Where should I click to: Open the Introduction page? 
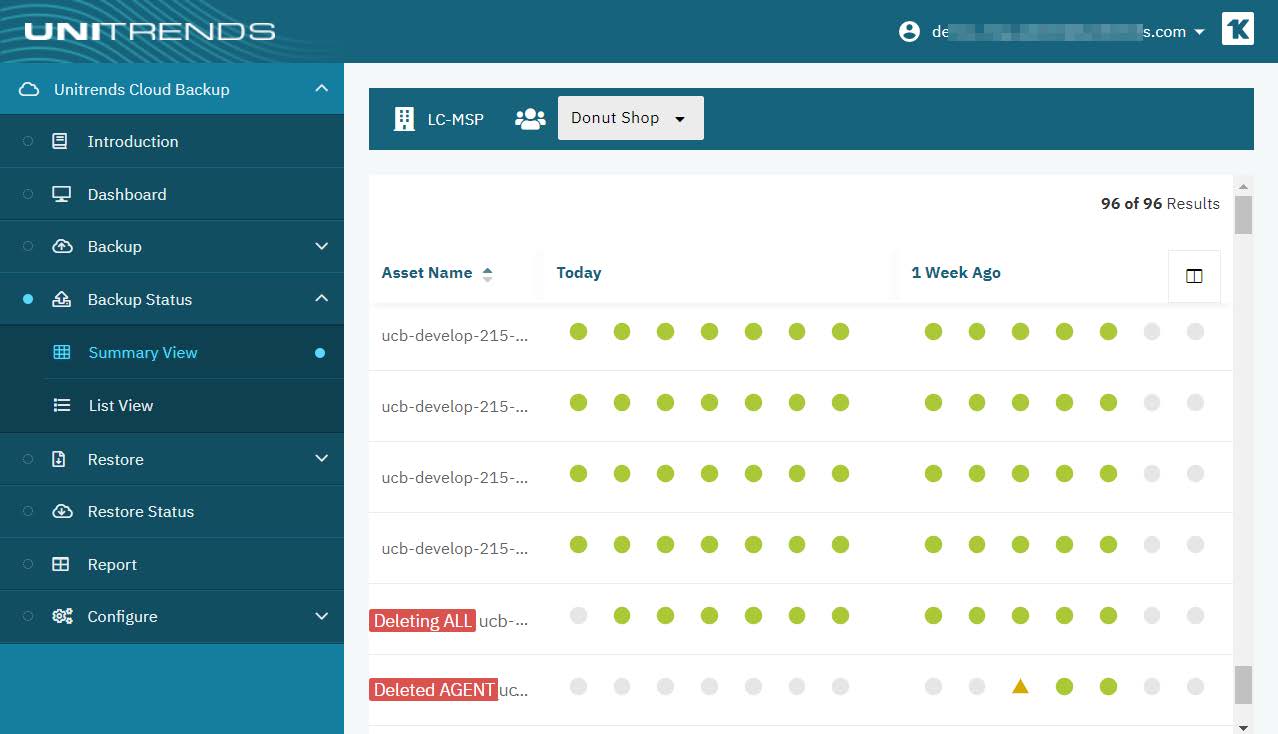point(133,141)
